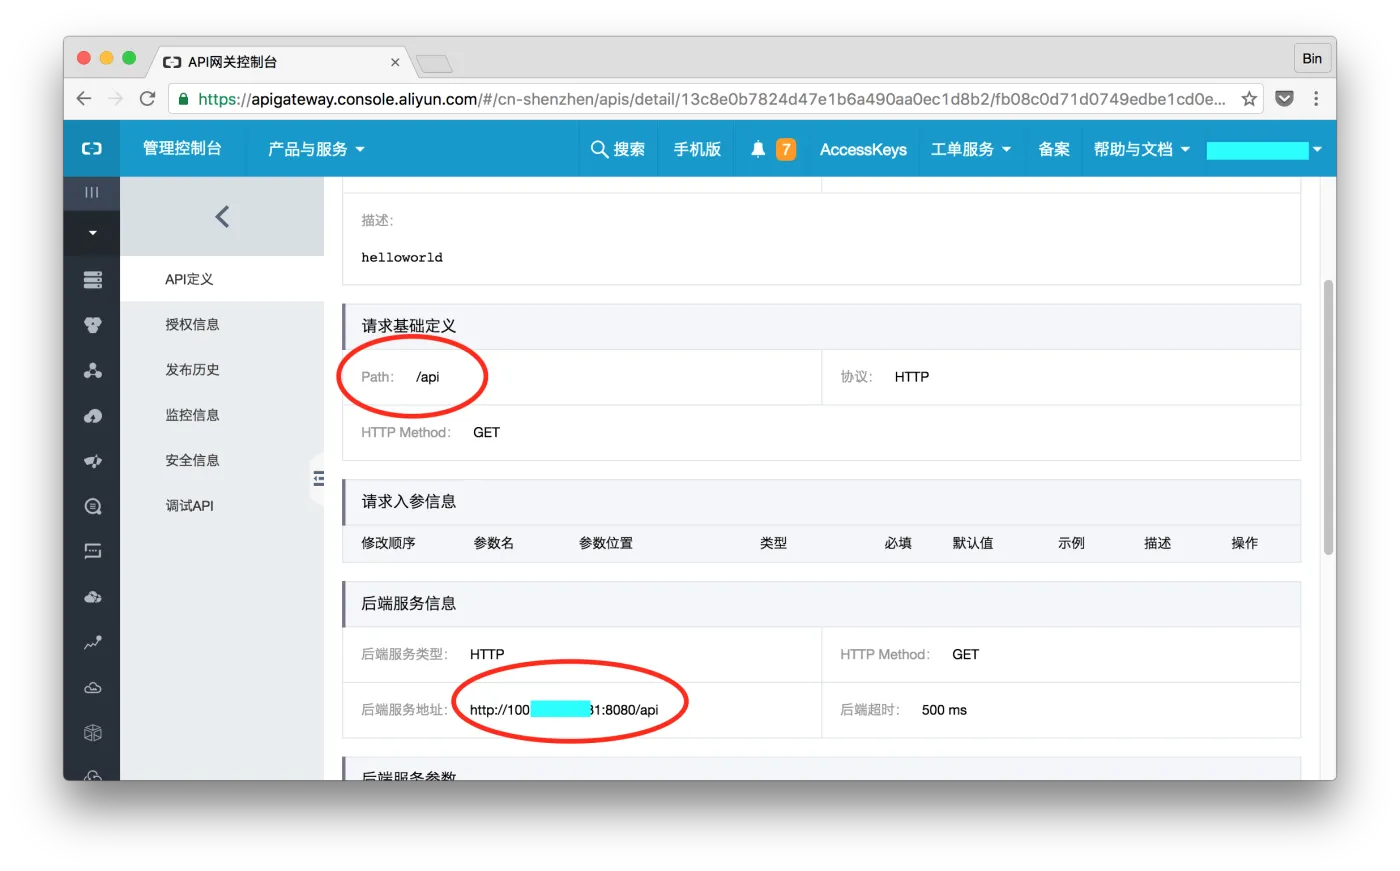Select the 调试API menu item

[222, 505]
